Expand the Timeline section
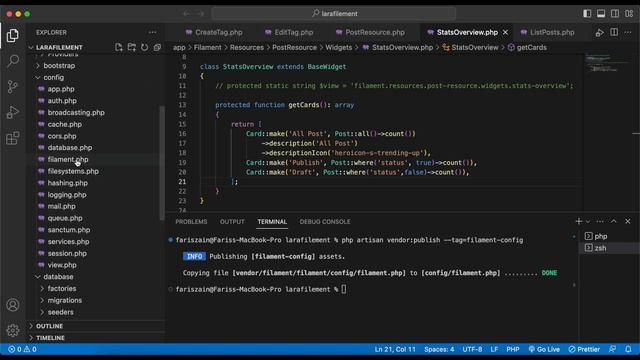Image resolution: width=640 pixels, height=360 pixels. [x=50, y=338]
